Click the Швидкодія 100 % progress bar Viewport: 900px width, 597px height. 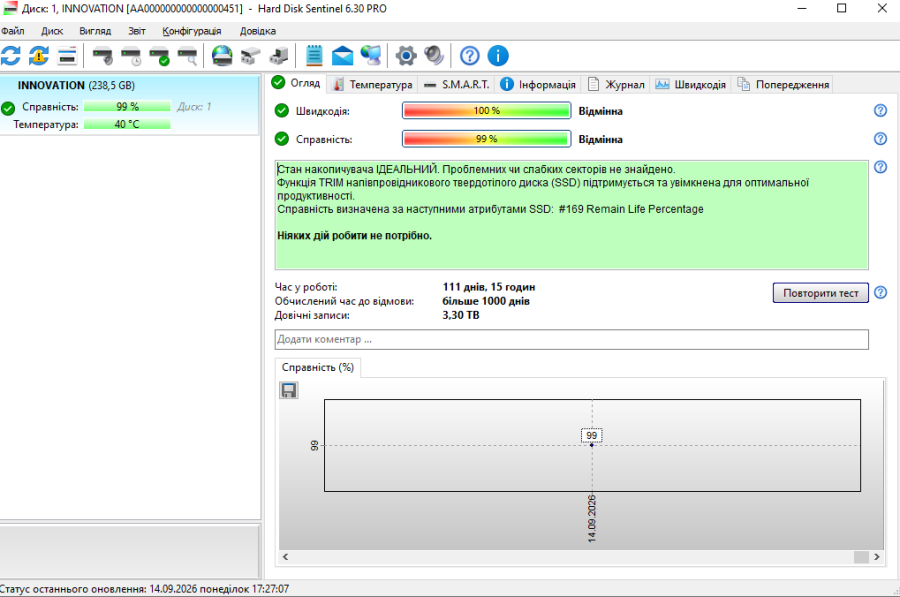pos(487,110)
